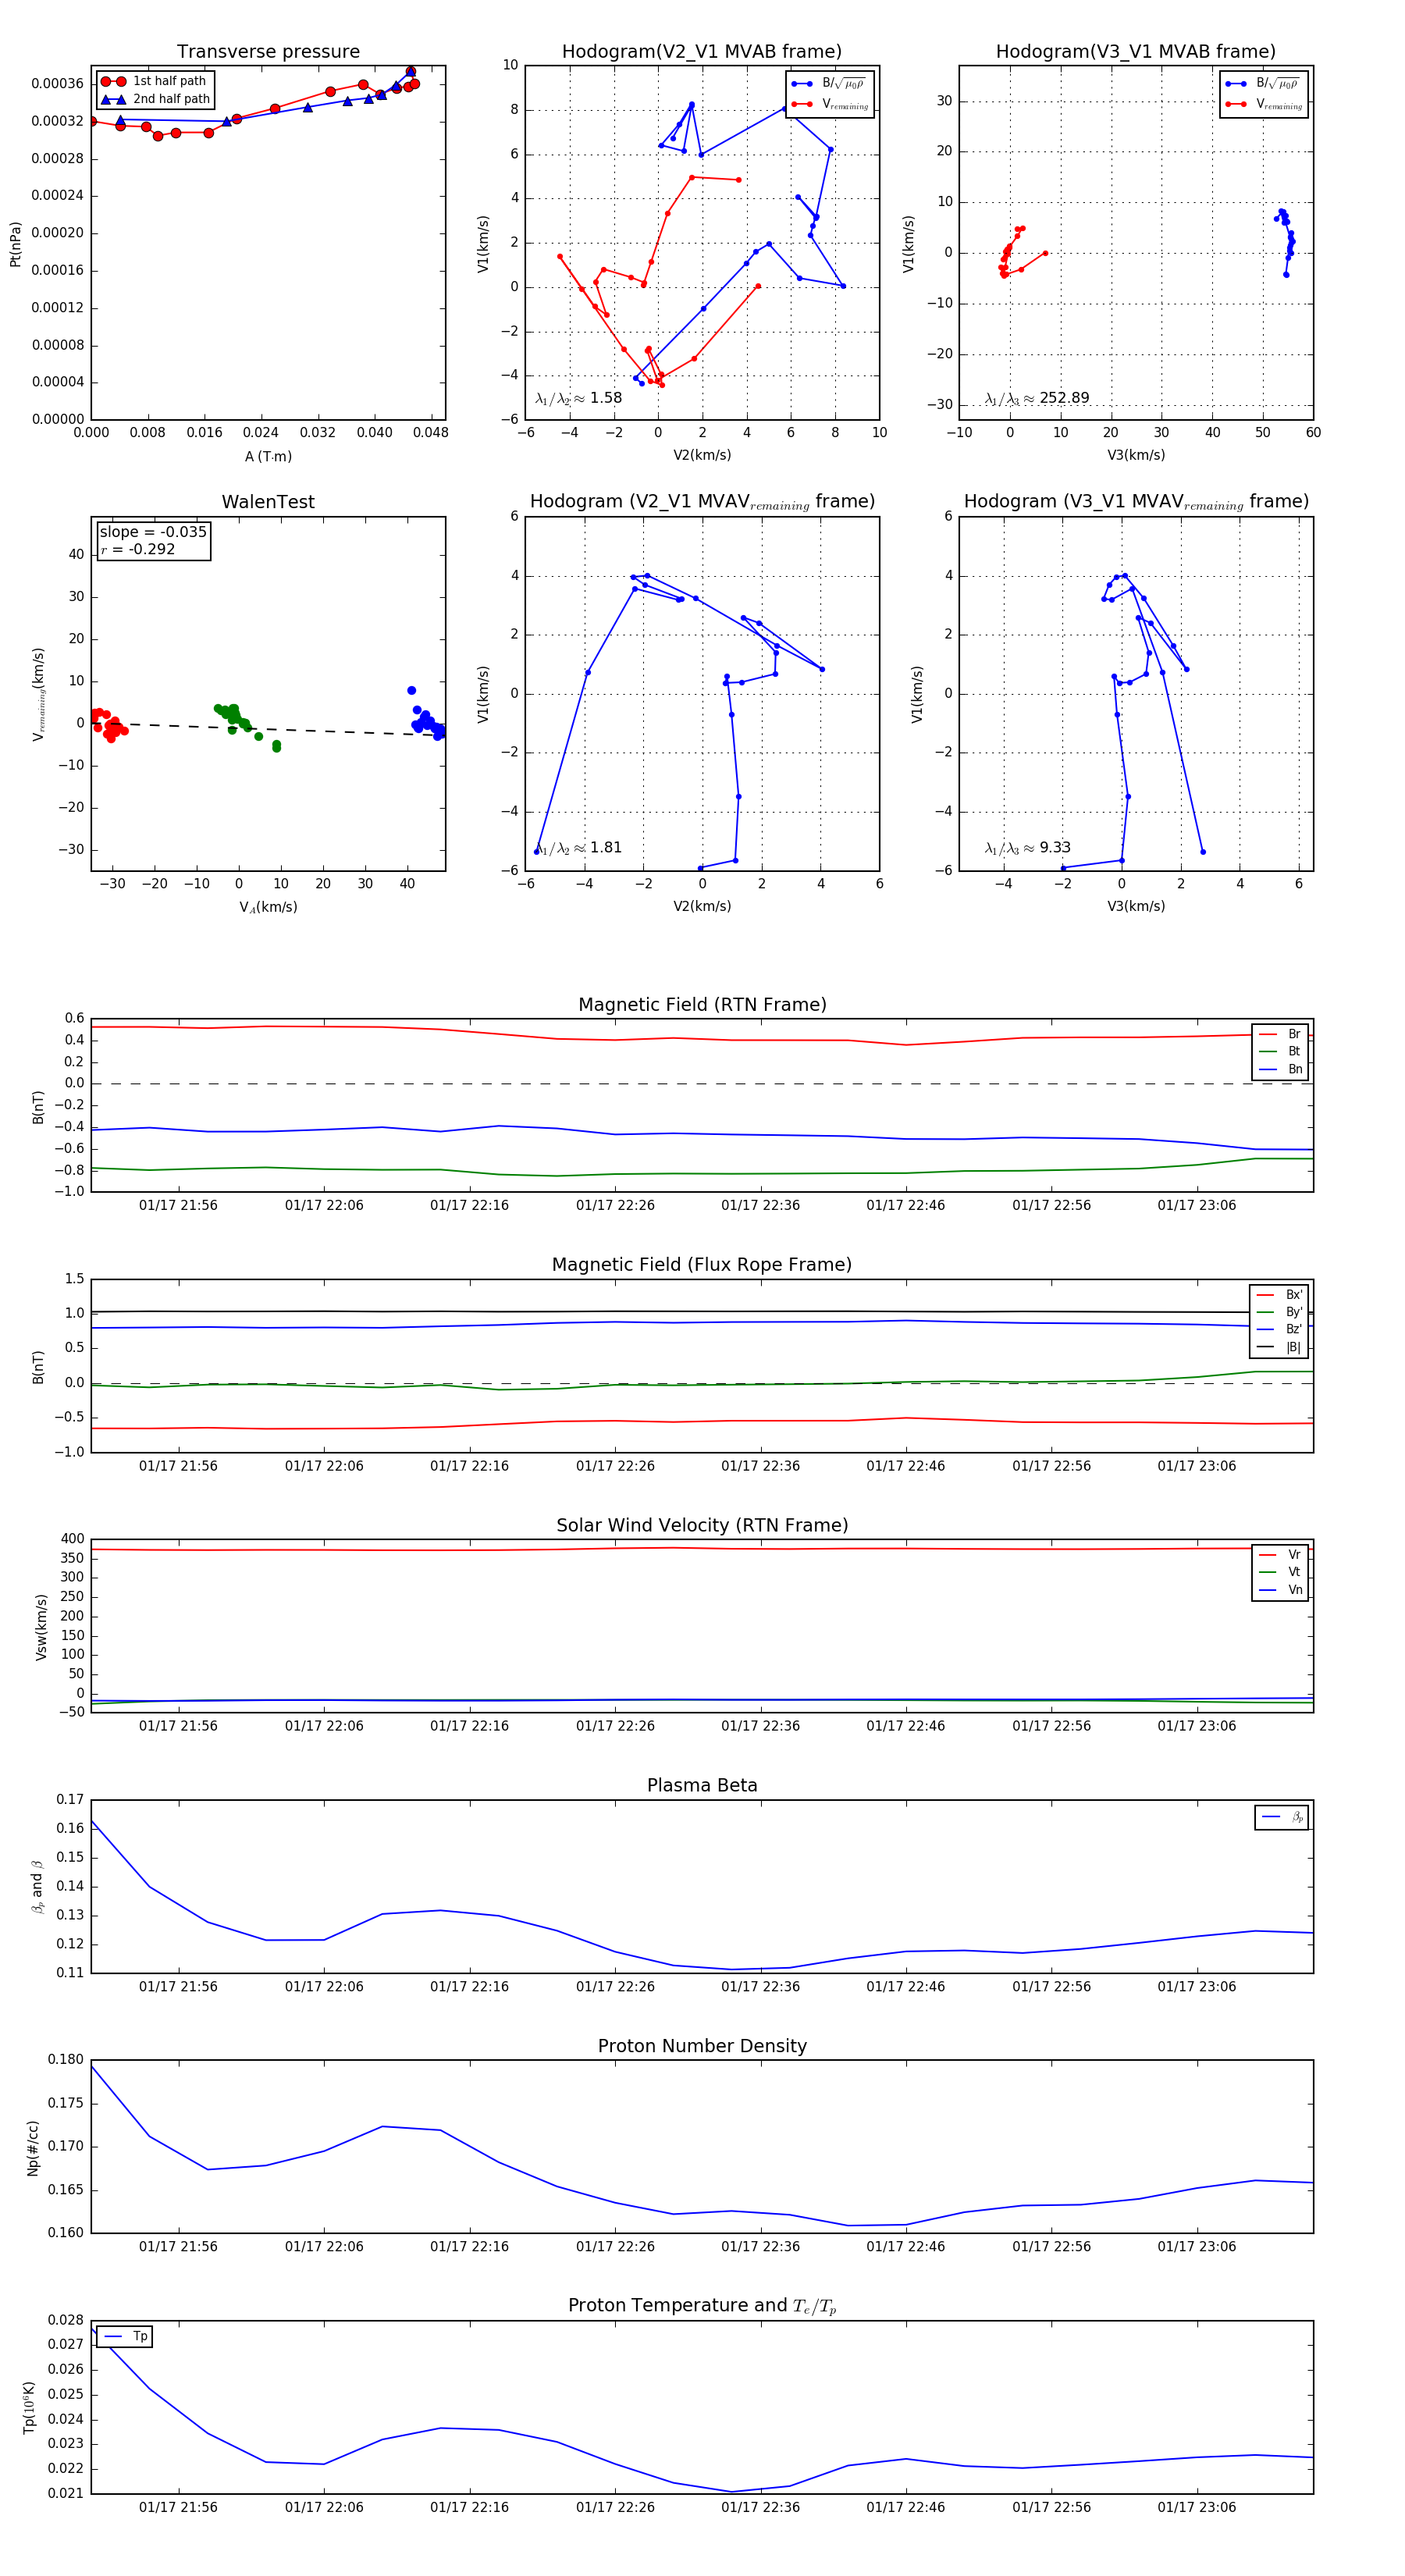Click the "Vsw(km/s)" y-axis label
This screenshot has height=2576, width=1405.
point(41,1627)
